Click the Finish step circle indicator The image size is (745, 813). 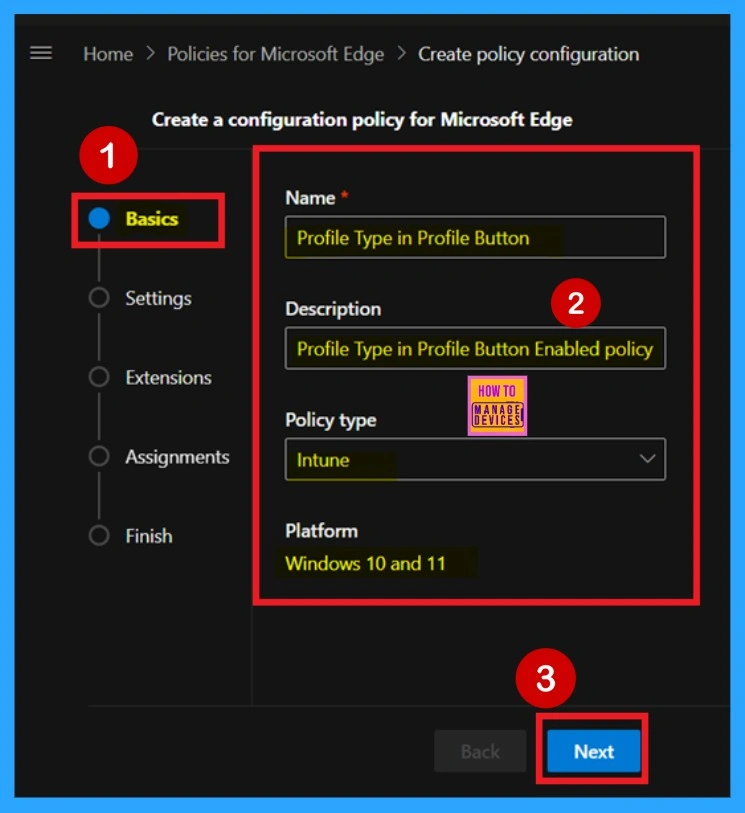coord(99,536)
